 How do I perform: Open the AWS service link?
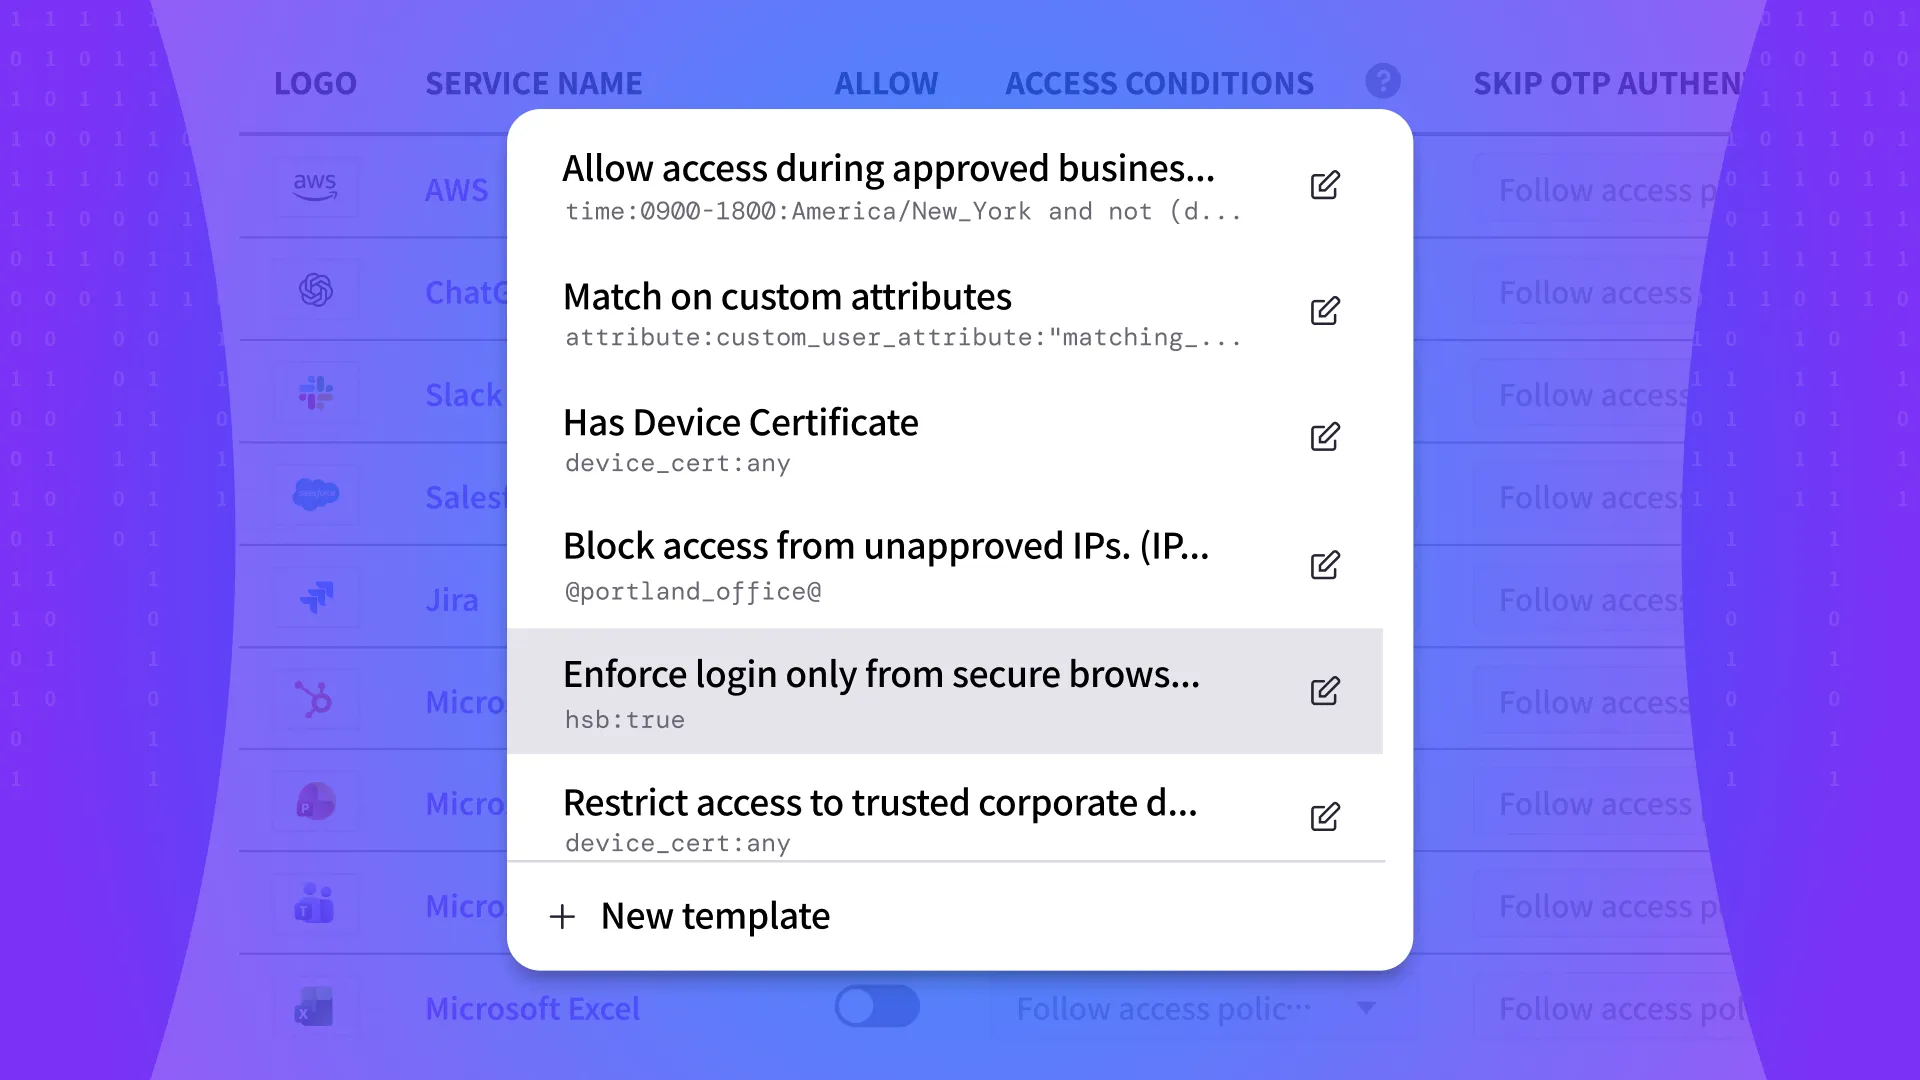click(457, 189)
